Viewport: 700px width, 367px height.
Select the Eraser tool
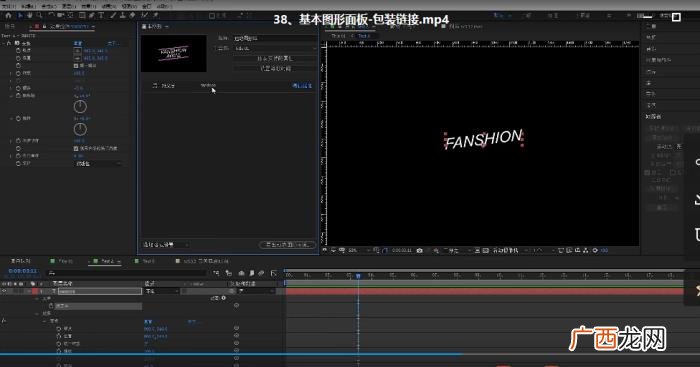point(133,16)
